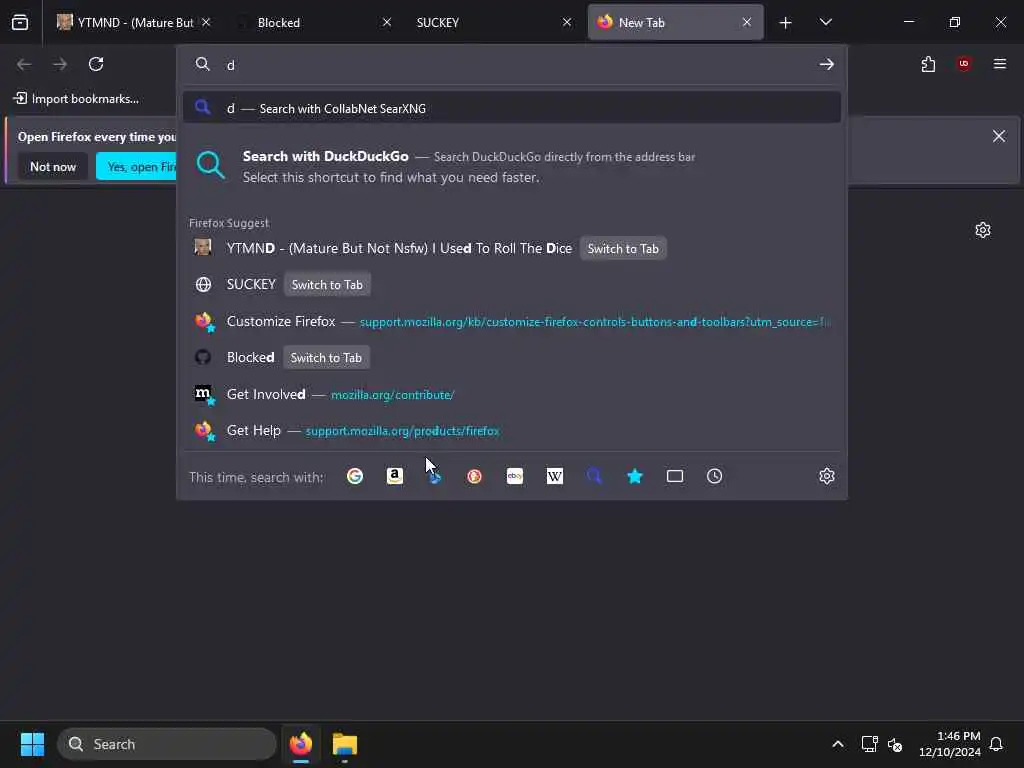Search this time with Google
This screenshot has width=1024, height=768.
pyautogui.click(x=355, y=476)
